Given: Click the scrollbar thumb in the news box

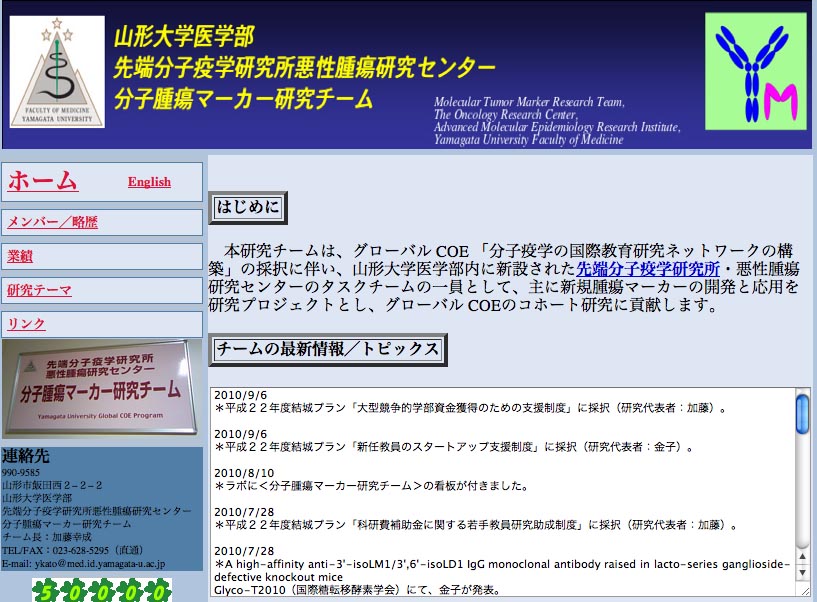Looking at the screenshot, I should point(802,414).
